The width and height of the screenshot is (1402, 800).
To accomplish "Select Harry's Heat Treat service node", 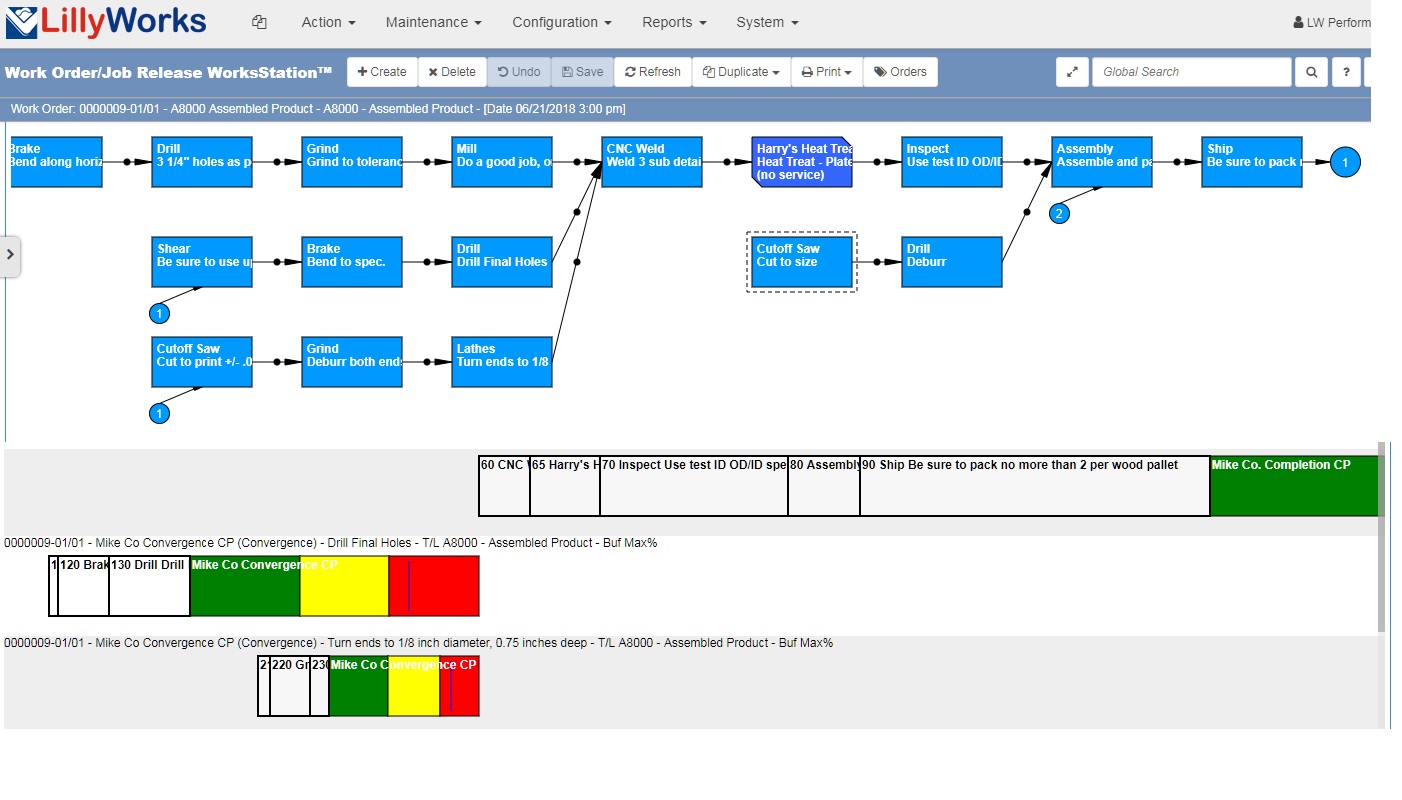I will pyautogui.click(x=802, y=162).
